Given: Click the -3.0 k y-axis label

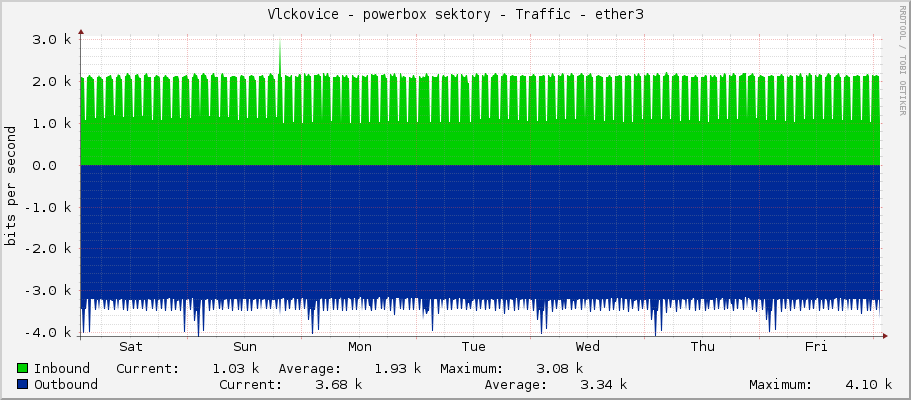Looking at the screenshot, I should coord(48,291).
